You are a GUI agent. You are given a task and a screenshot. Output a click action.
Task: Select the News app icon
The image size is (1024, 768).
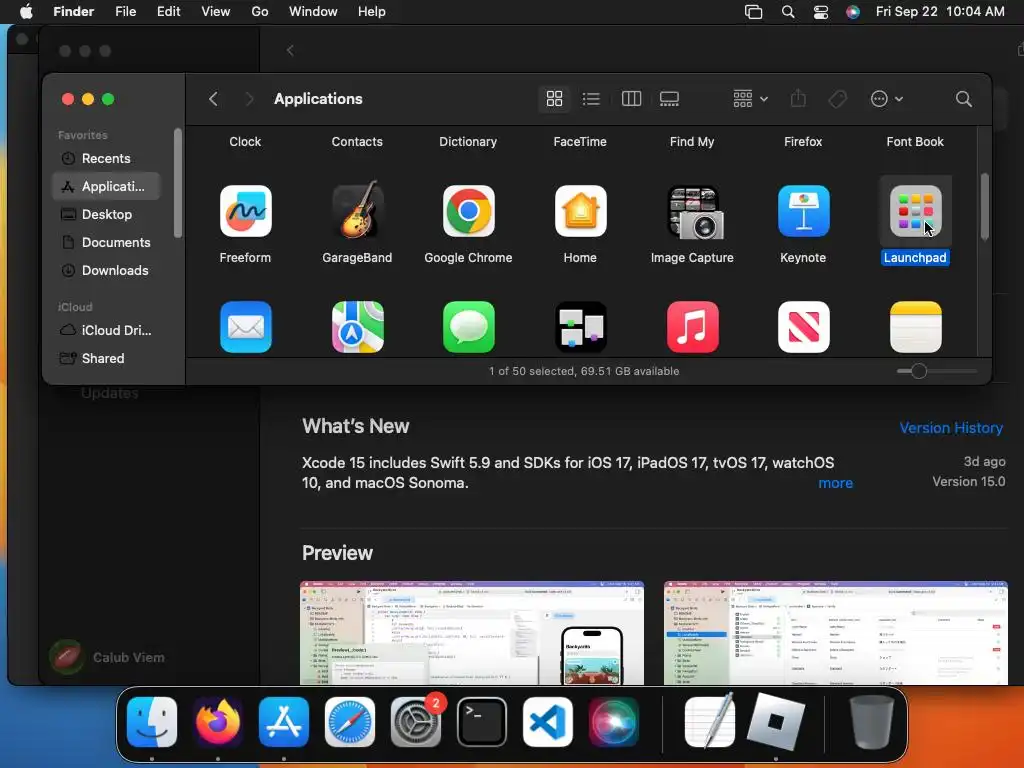tap(803, 327)
